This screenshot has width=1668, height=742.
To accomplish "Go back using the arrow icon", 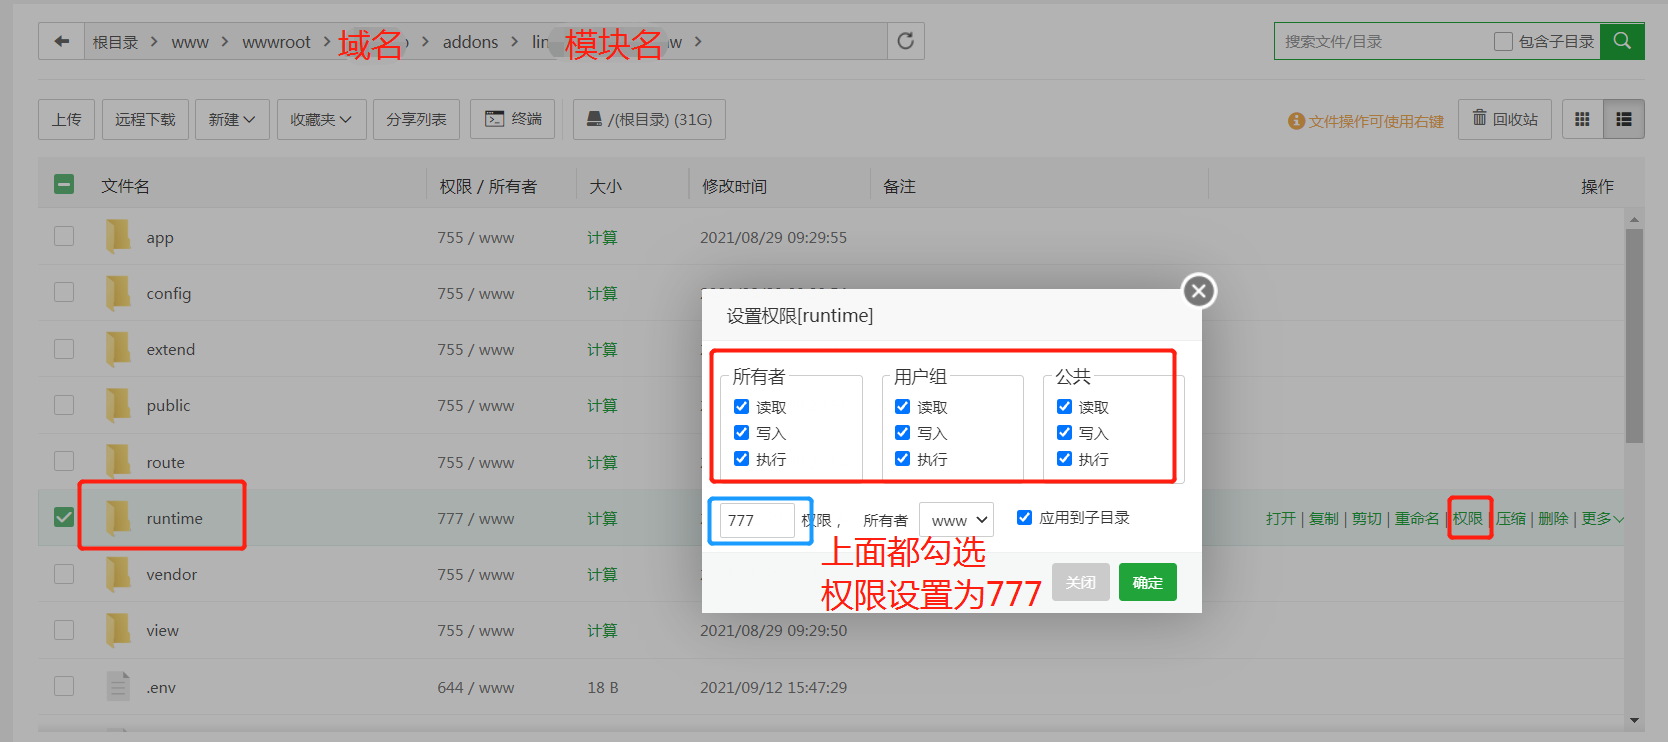I will (x=62, y=41).
